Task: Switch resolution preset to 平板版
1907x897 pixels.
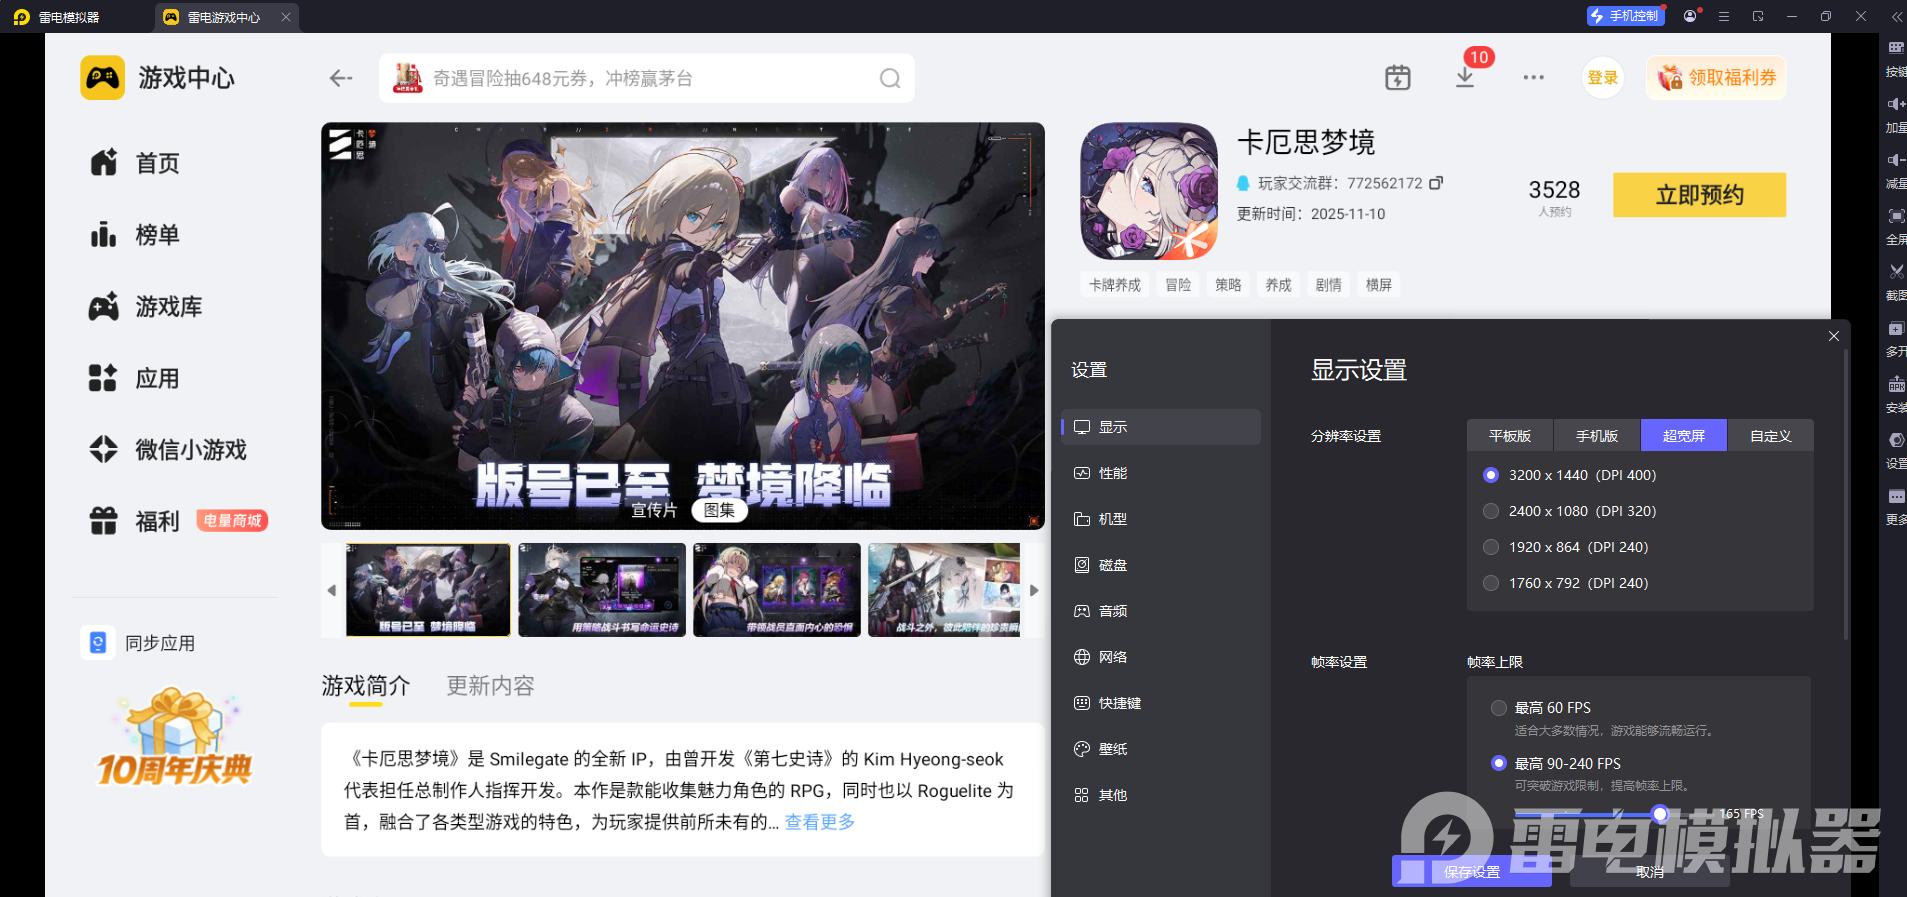Action: click(x=1510, y=436)
